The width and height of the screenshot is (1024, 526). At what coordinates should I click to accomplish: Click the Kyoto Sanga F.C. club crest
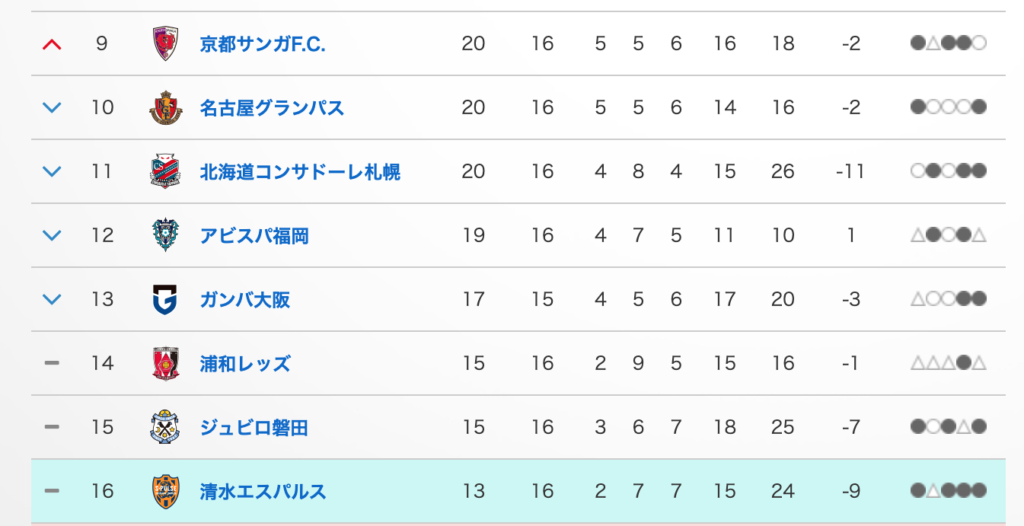(x=164, y=44)
